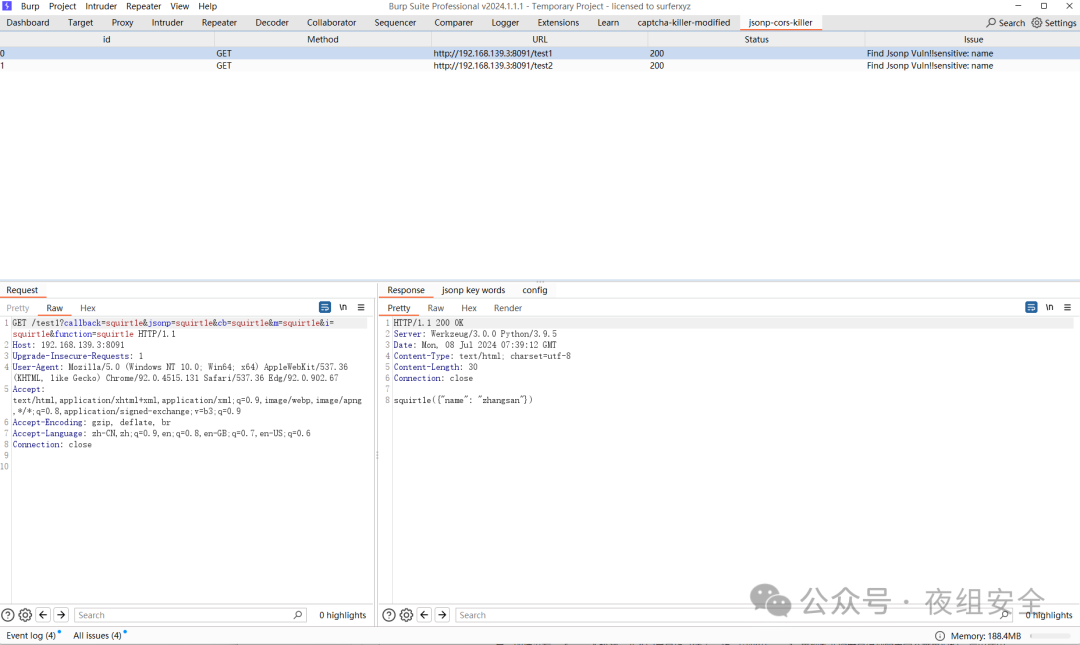Switch to the Decoder tab
The width and height of the screenshot is (1080, 645).
coord(272,23)
